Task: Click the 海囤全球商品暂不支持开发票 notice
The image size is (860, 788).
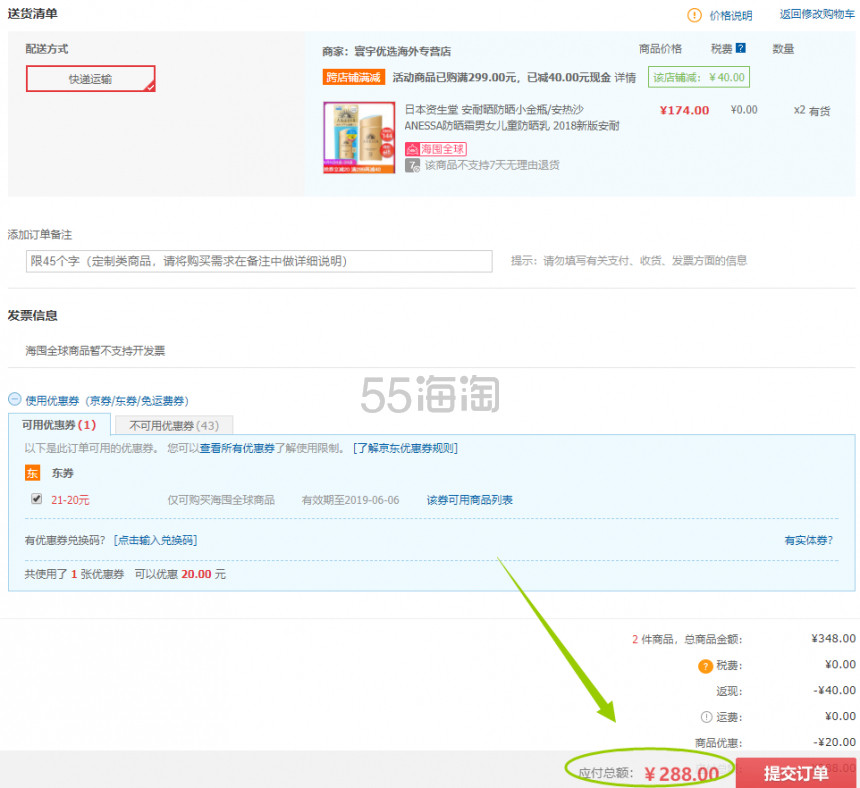Action: (95, 350)
